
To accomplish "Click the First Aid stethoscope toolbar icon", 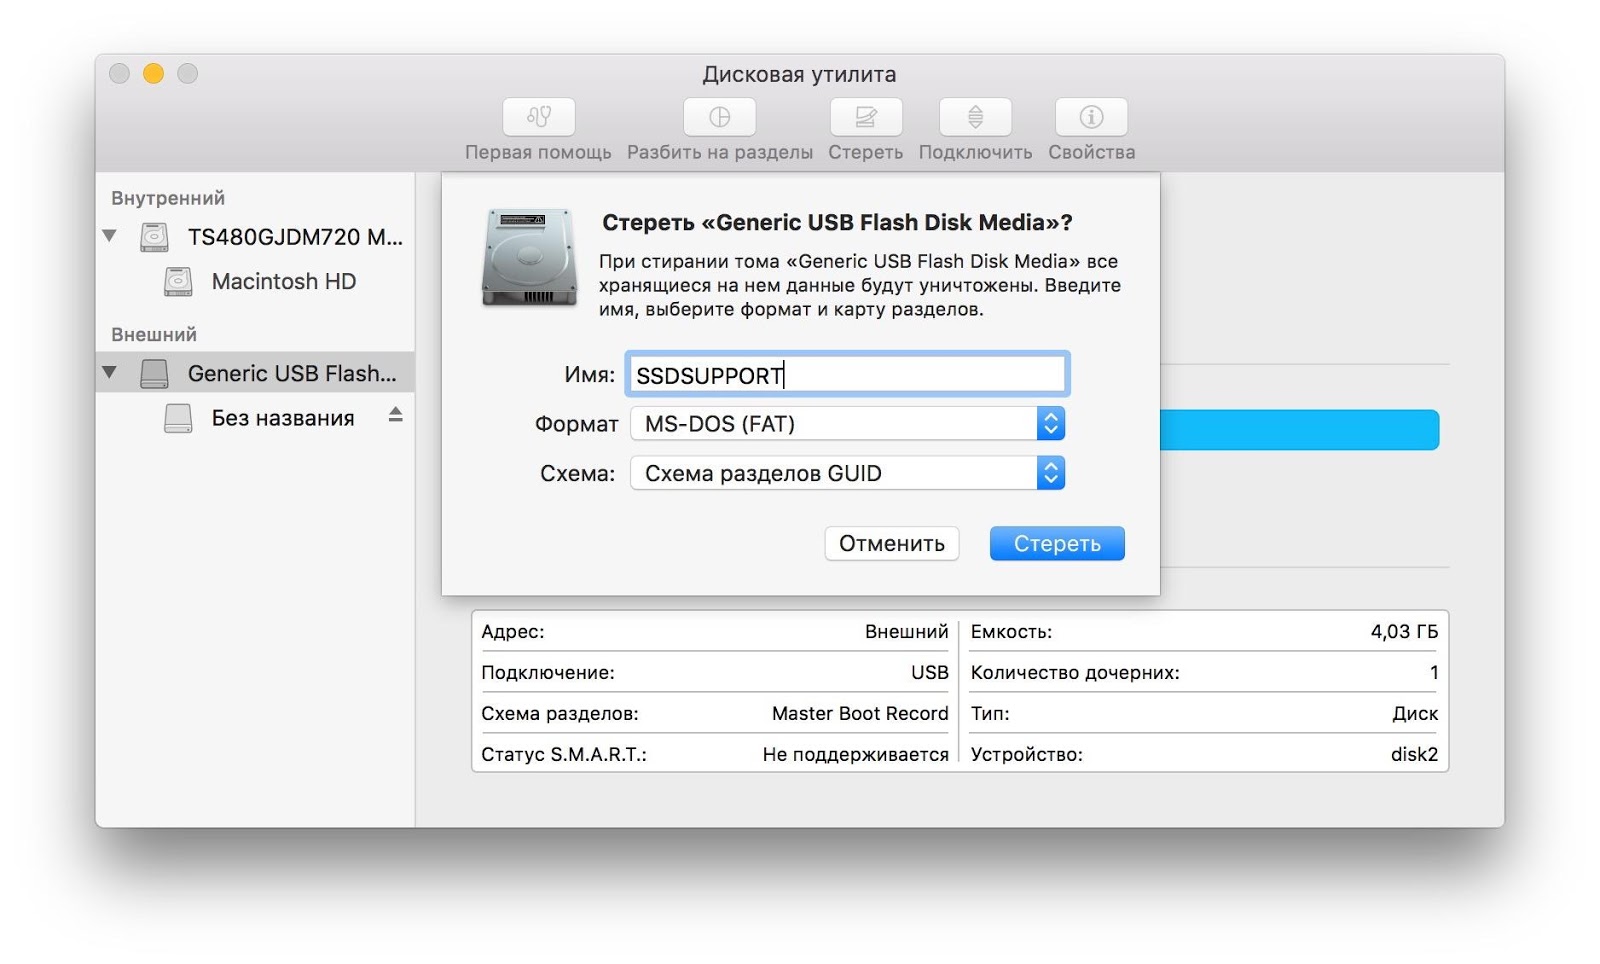I will pyautogui.click(x=538, y=118).
